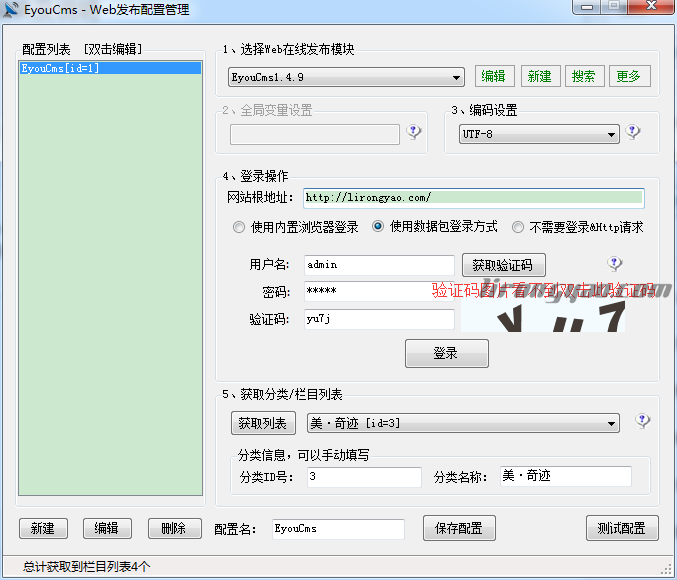Click the 删除 config button

click(x=174, y=528)
